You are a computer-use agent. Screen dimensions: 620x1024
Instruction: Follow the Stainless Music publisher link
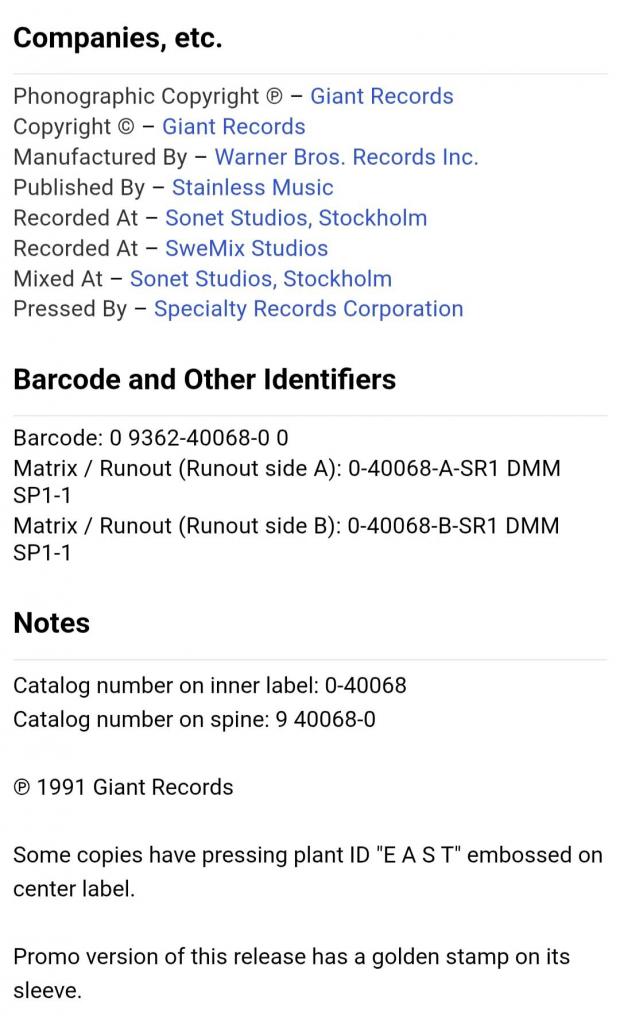tap(252, 188)
